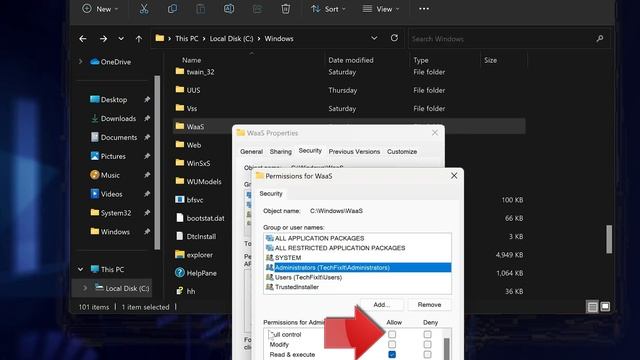Click the search magnifier icon
Screen dimensions: 640x360
[600, 38]
